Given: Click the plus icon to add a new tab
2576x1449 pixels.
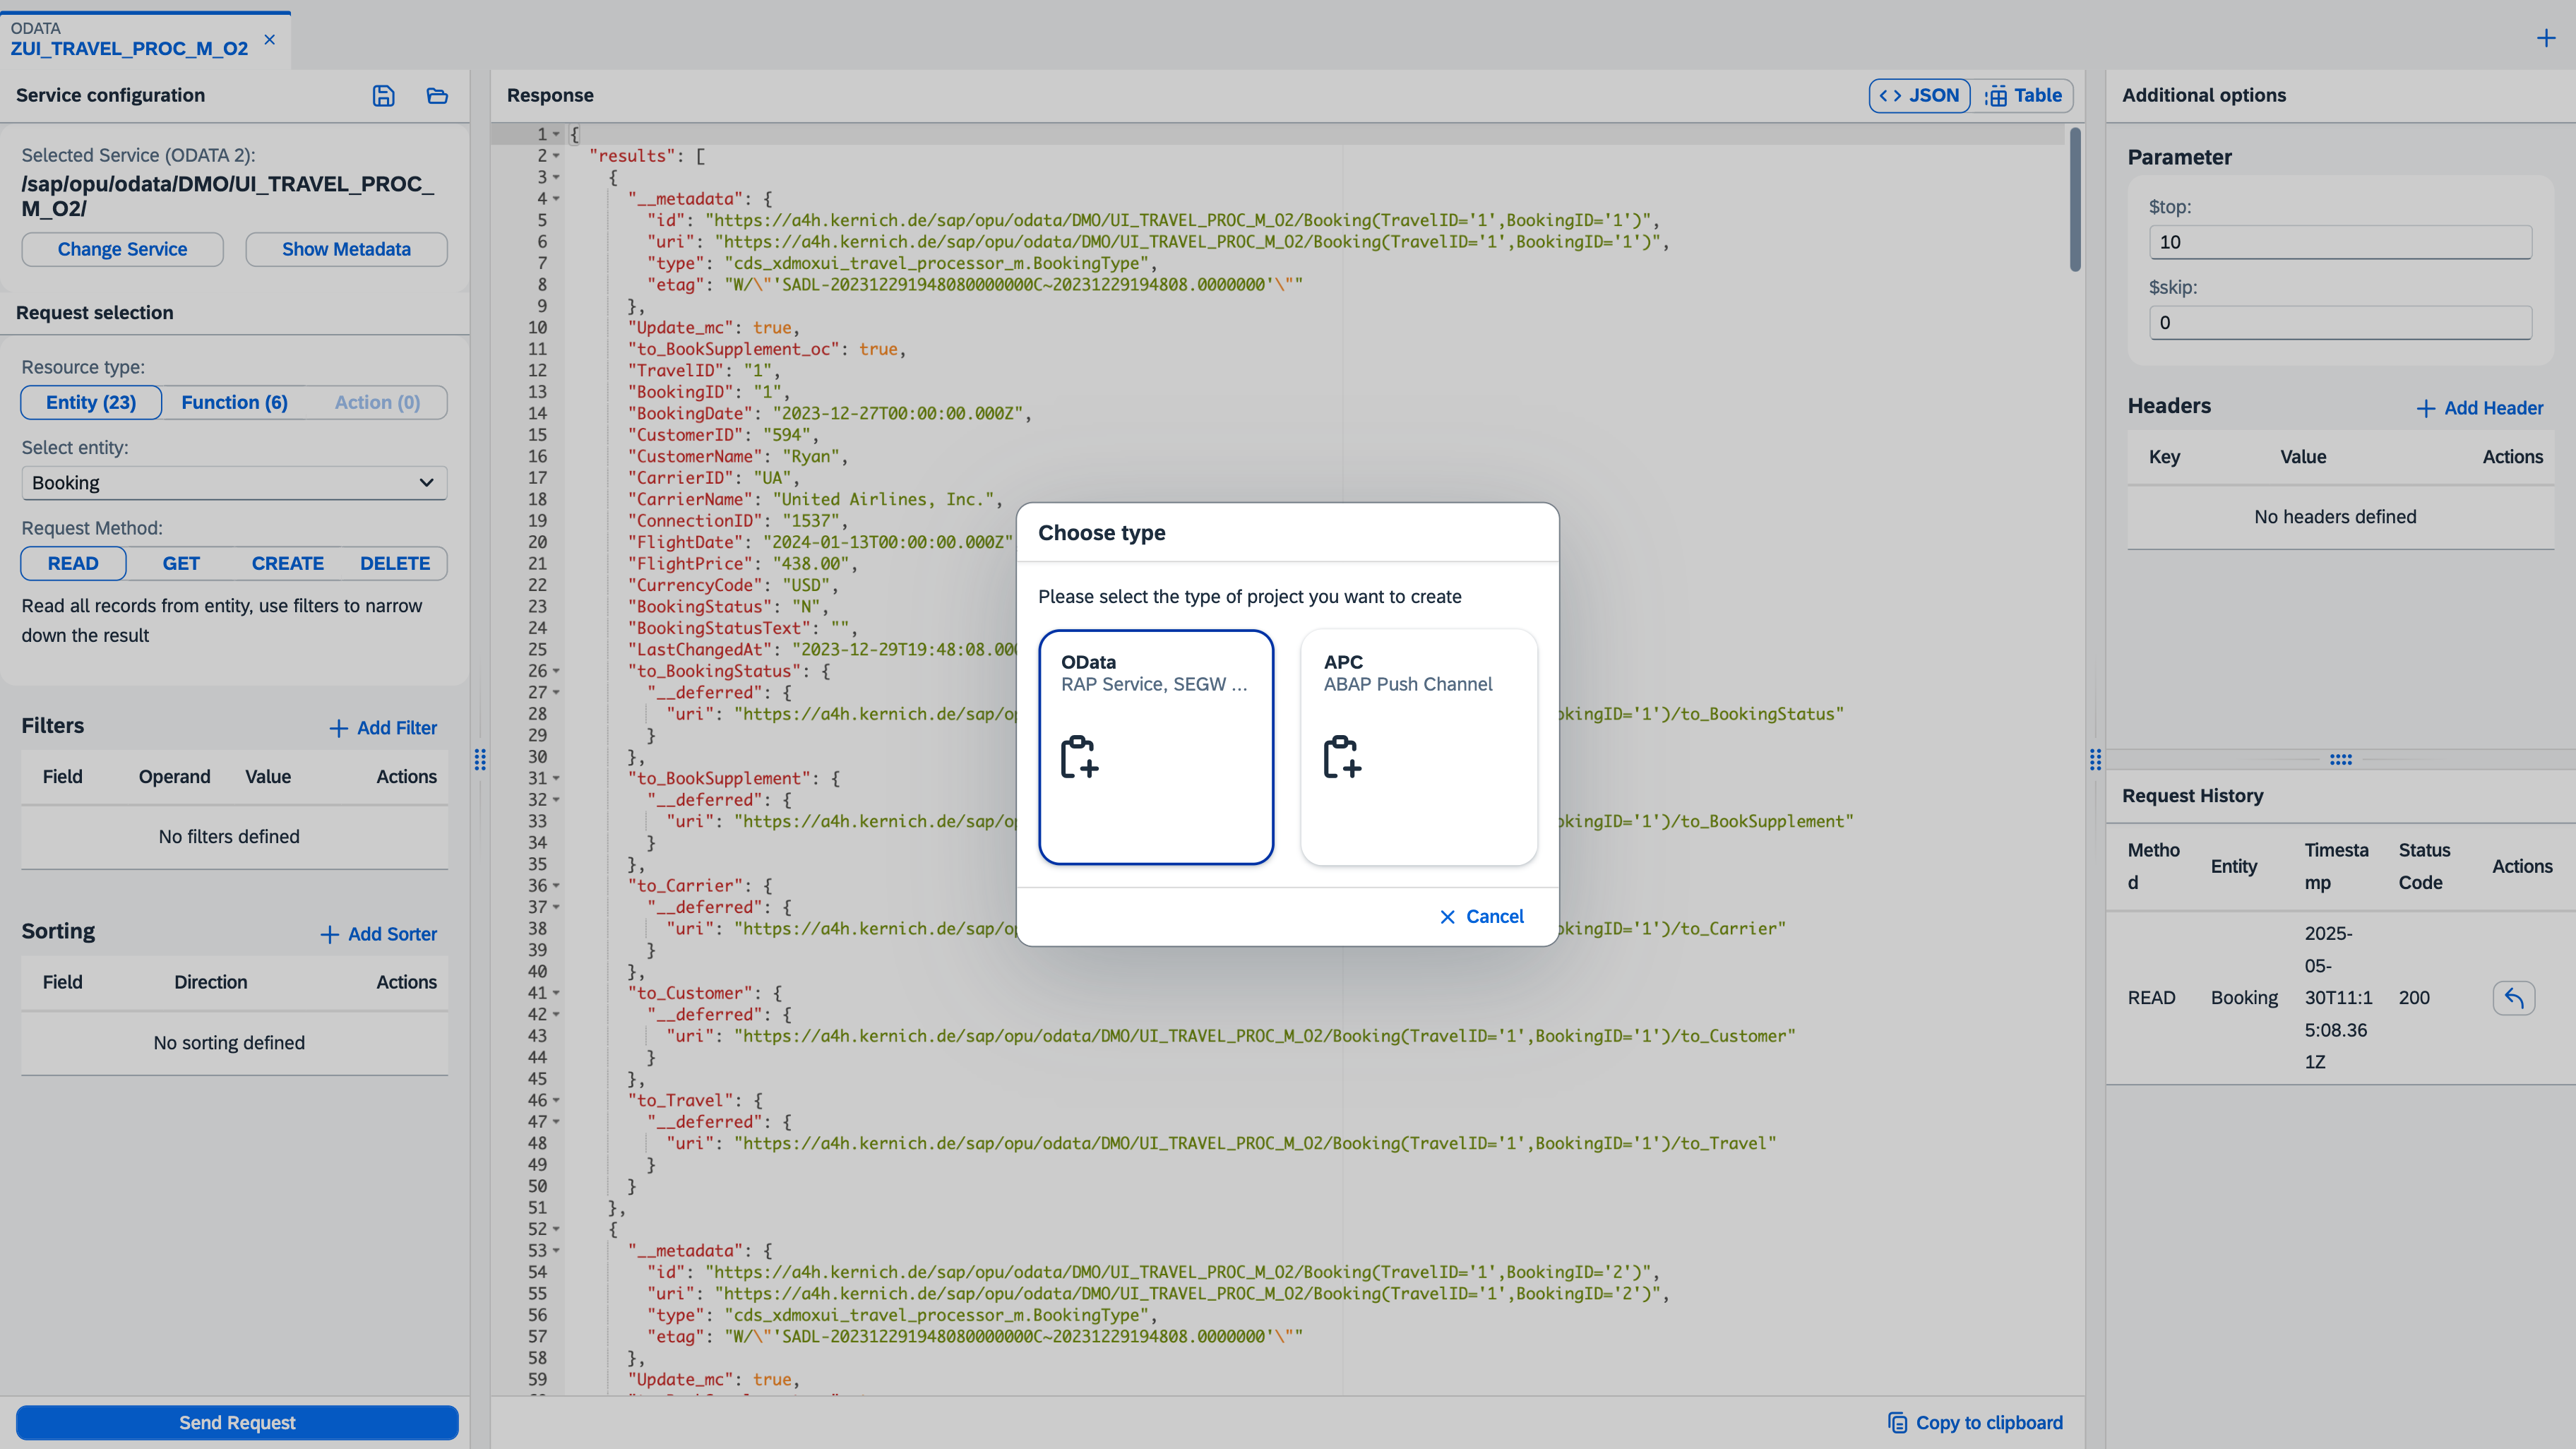Looking at the screenshot, I should (x=2546, y=39).
